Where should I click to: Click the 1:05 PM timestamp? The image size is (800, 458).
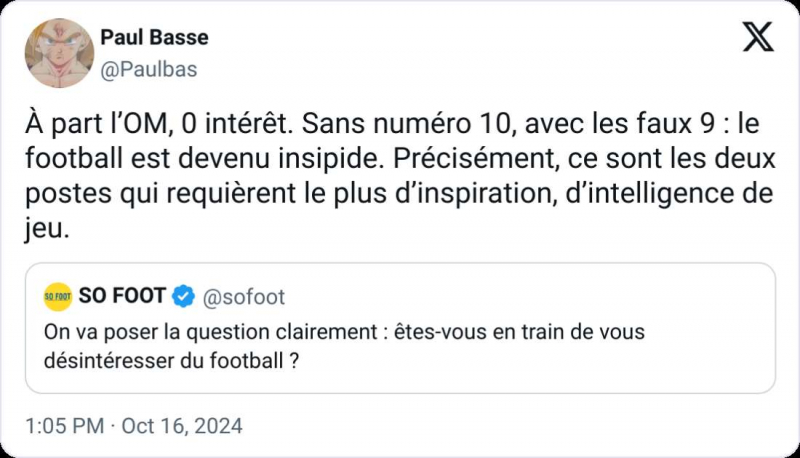tap(62, 426)
